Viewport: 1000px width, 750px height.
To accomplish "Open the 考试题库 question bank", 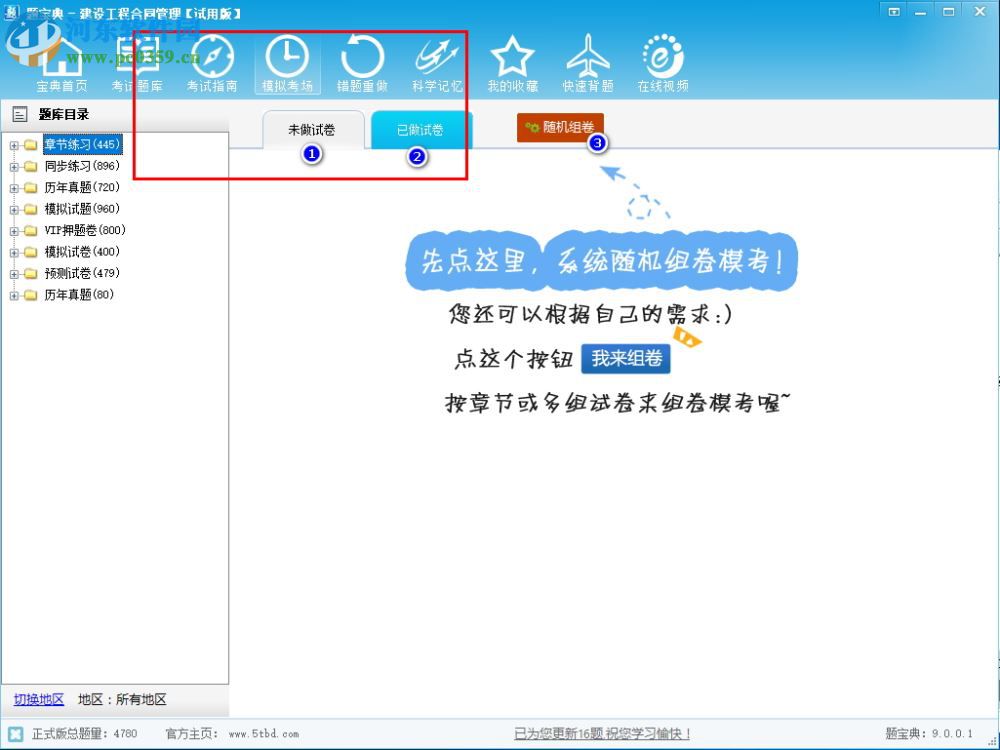I will pyautogui.click(x=139, y=62).
